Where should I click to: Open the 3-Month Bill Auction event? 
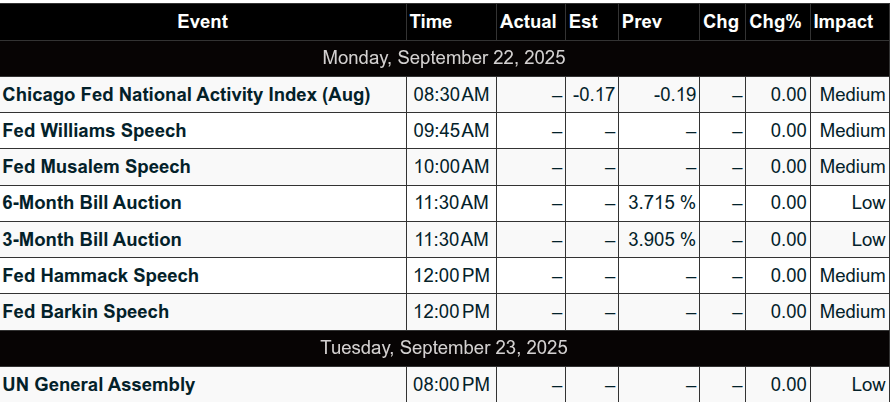[93, 240]
